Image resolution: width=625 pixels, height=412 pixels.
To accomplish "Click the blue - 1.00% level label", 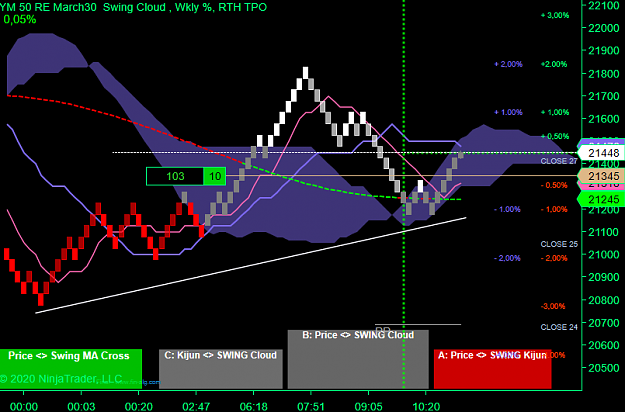I will 507,209.
